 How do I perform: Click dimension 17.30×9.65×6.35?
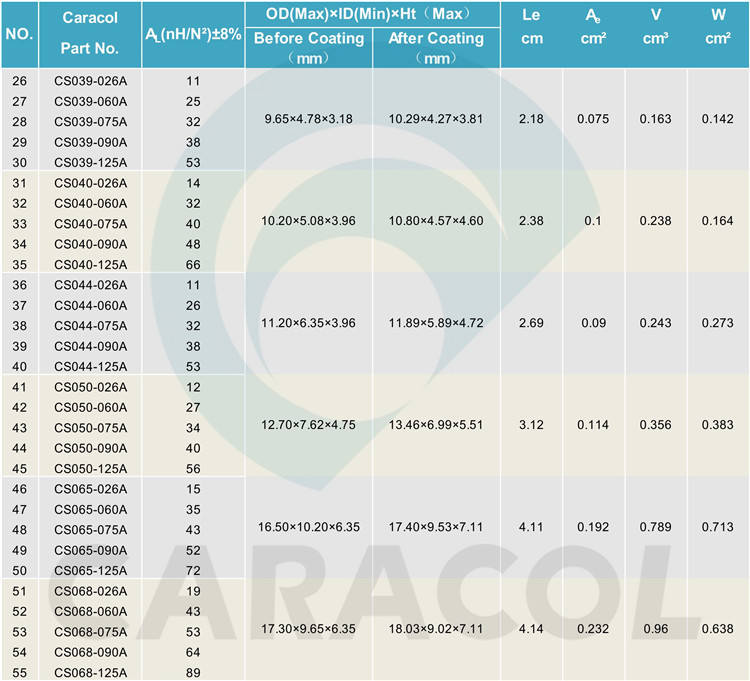click(309, 629)
